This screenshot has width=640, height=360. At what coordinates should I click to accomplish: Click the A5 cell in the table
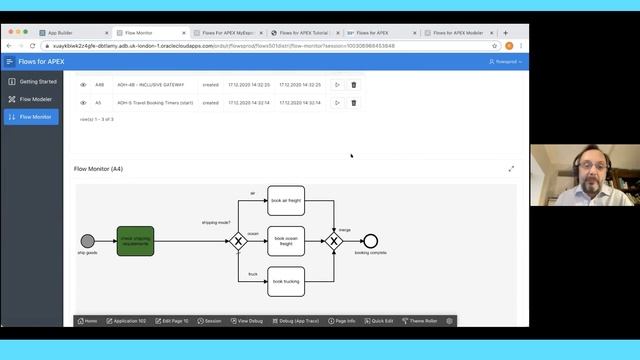click(98, 103)
